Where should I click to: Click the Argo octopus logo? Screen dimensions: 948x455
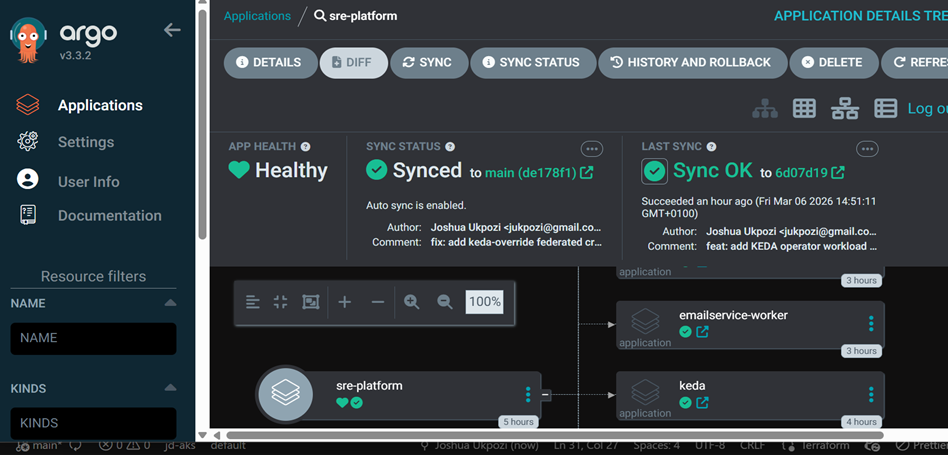(x=28, y=40)
